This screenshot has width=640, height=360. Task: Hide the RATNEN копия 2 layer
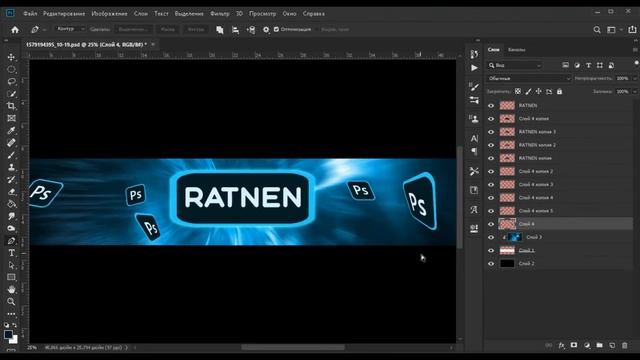(x=491, y=145)
